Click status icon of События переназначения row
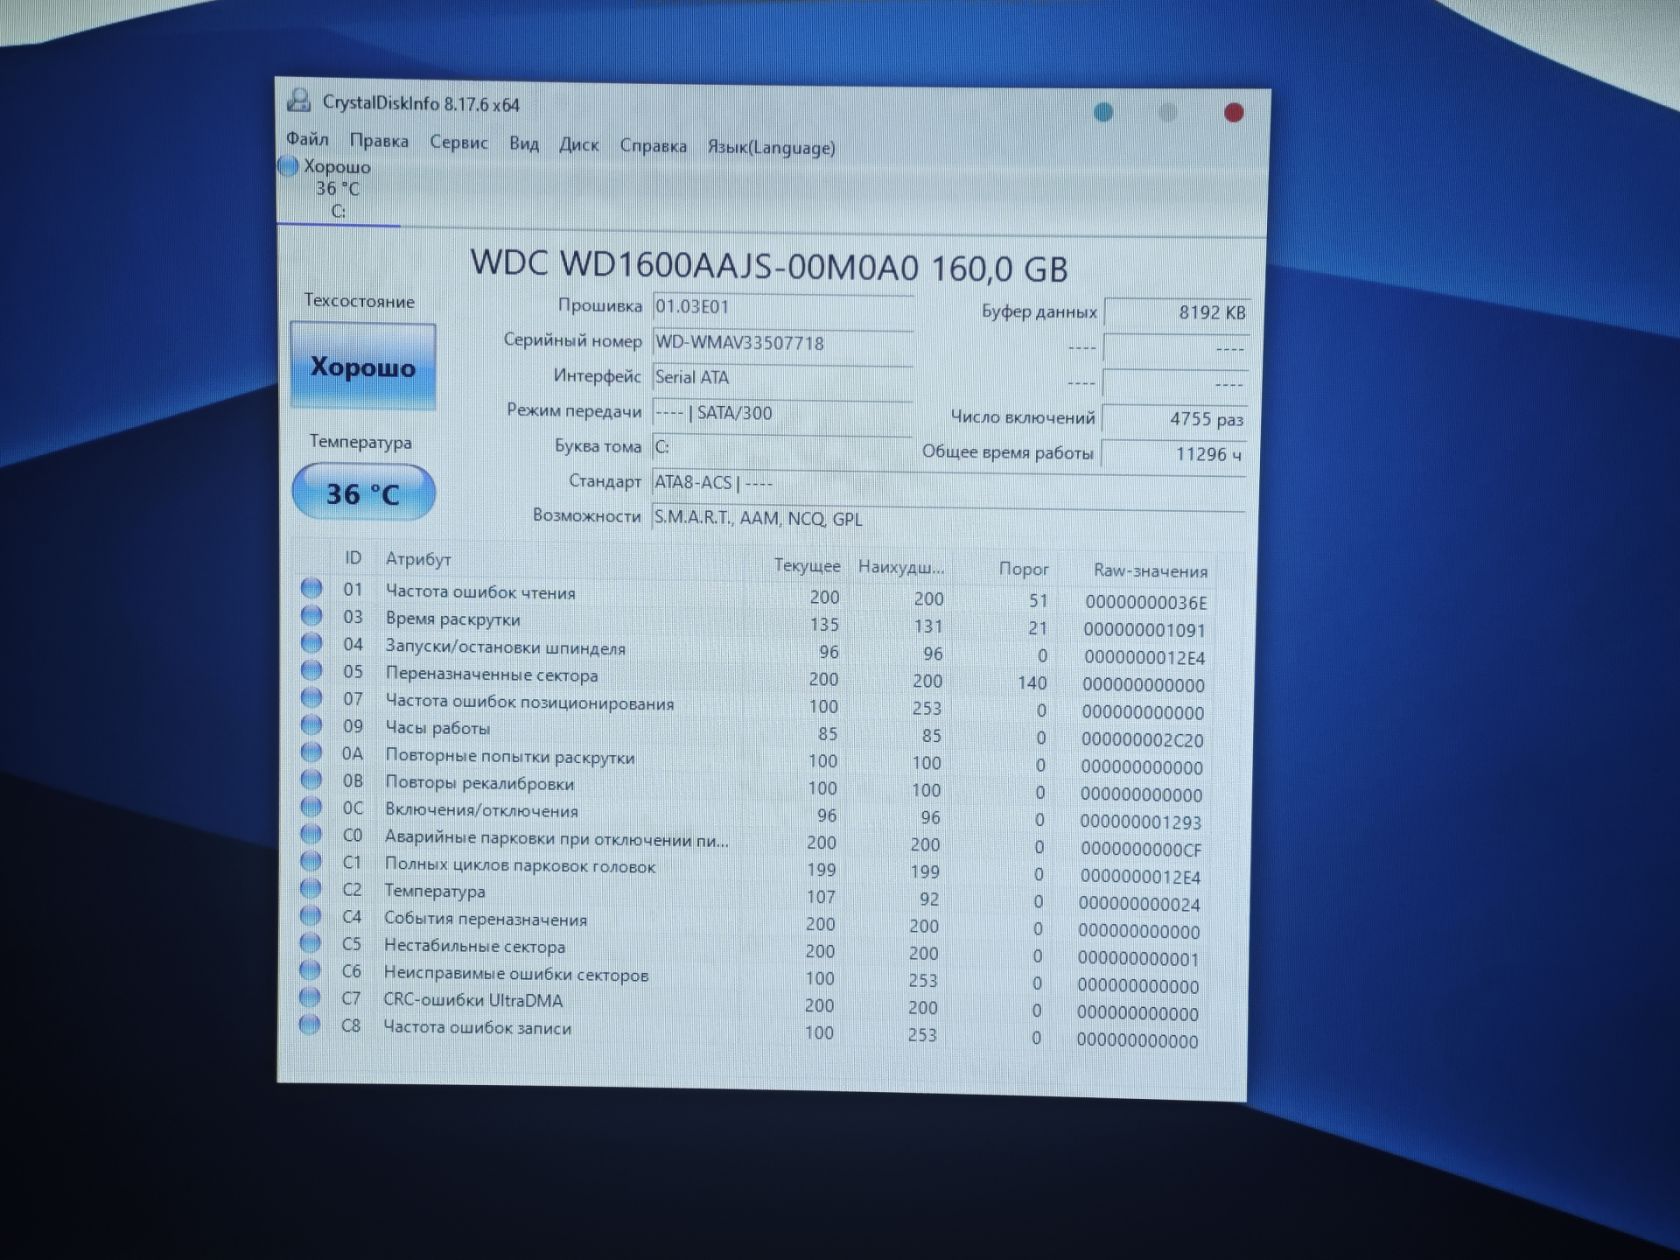This screenshot has width=1680, height=1260. pos(311,915)
